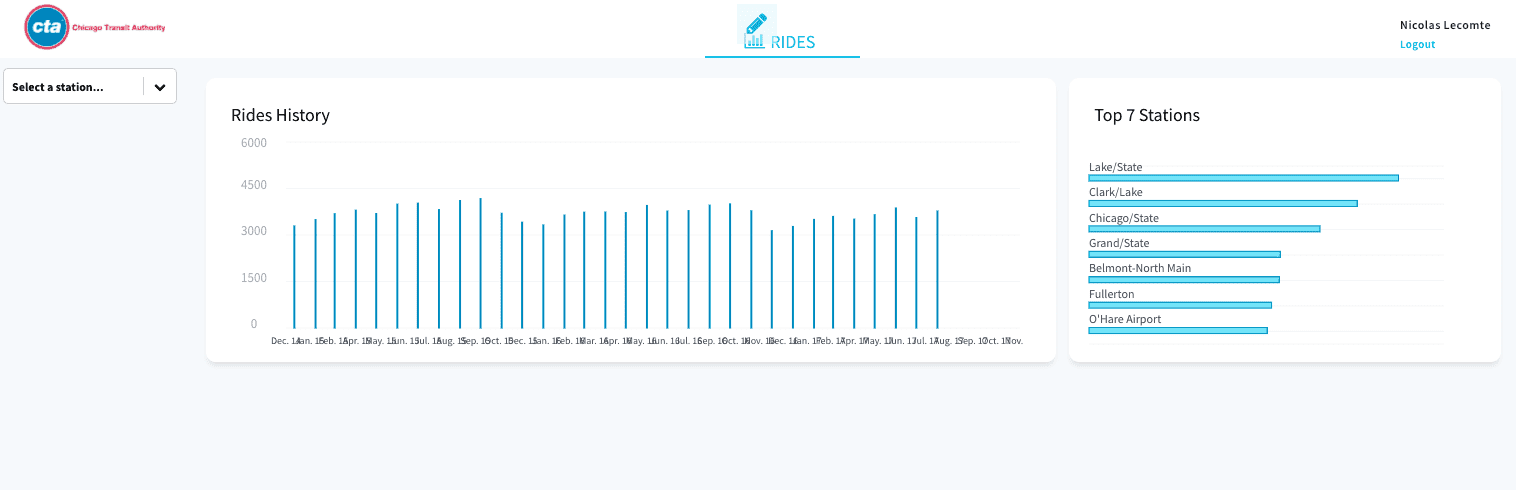Click the first Rides History bar above Dec. 14
Viewport: 1516px width, 490px height.
click(294, 277)
